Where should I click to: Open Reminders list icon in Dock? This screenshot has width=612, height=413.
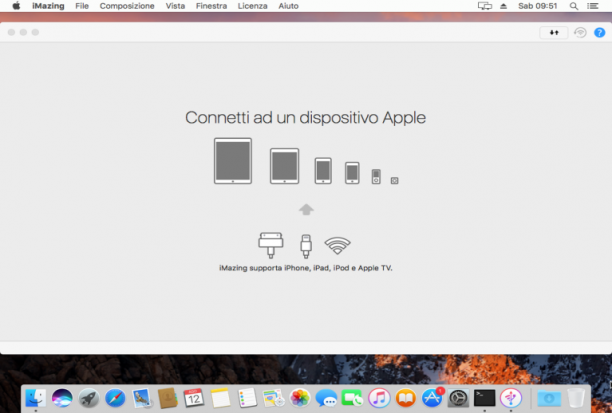pos(247,398)
